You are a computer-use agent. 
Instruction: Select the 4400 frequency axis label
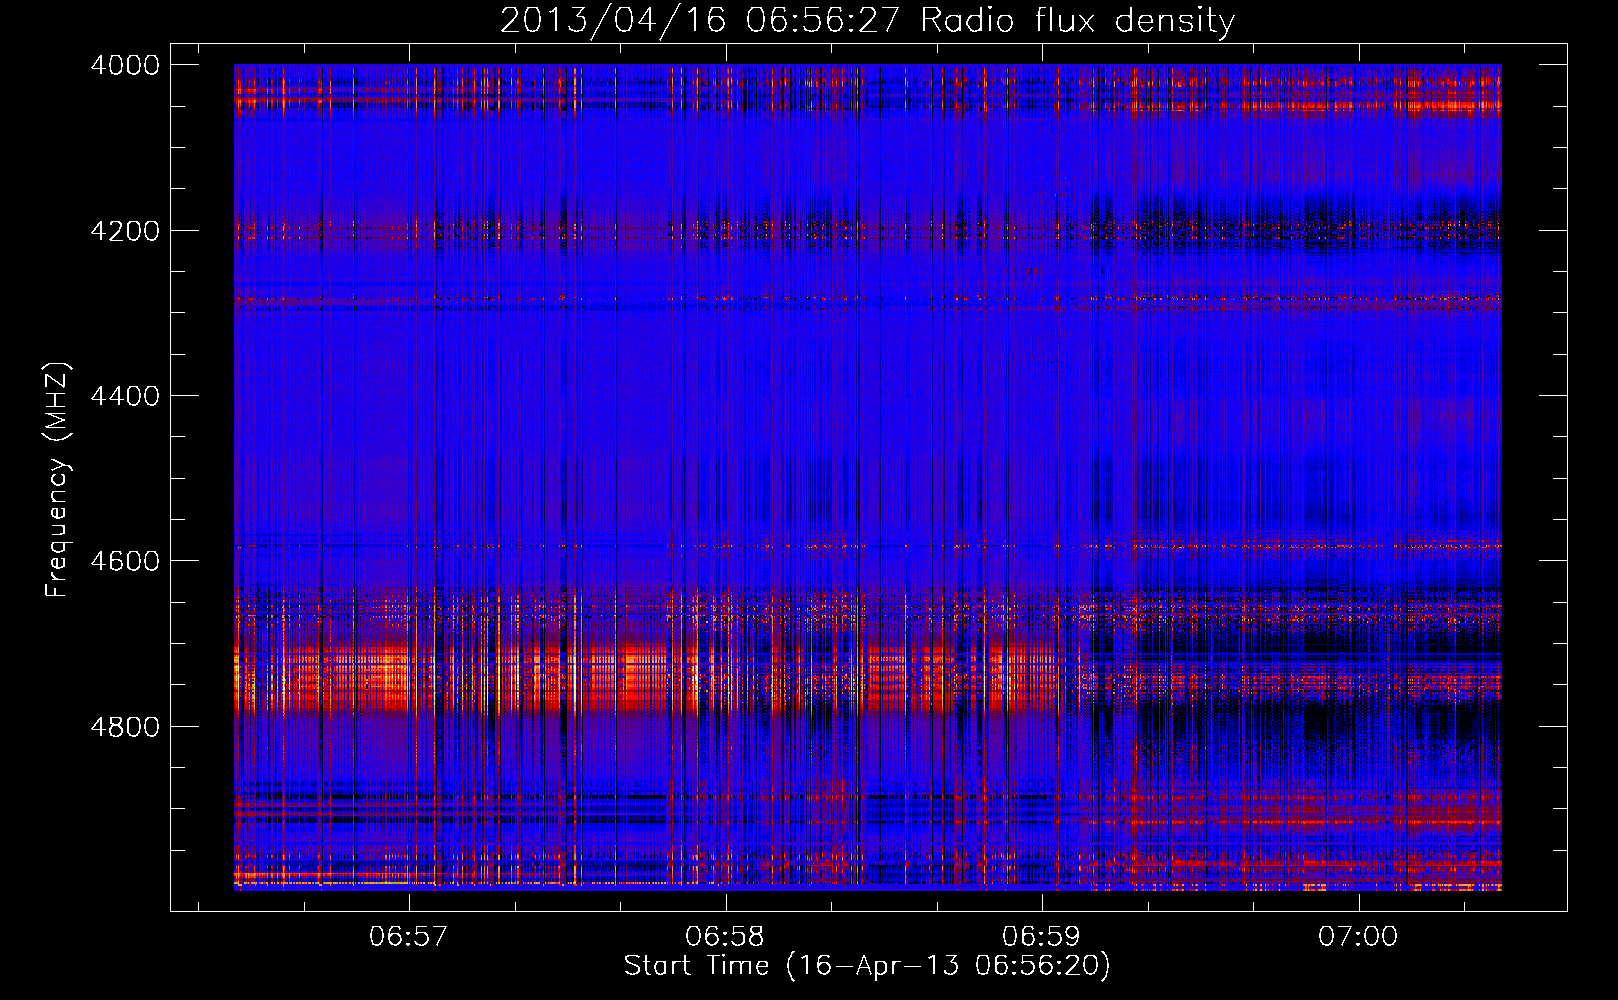point(125,396)
